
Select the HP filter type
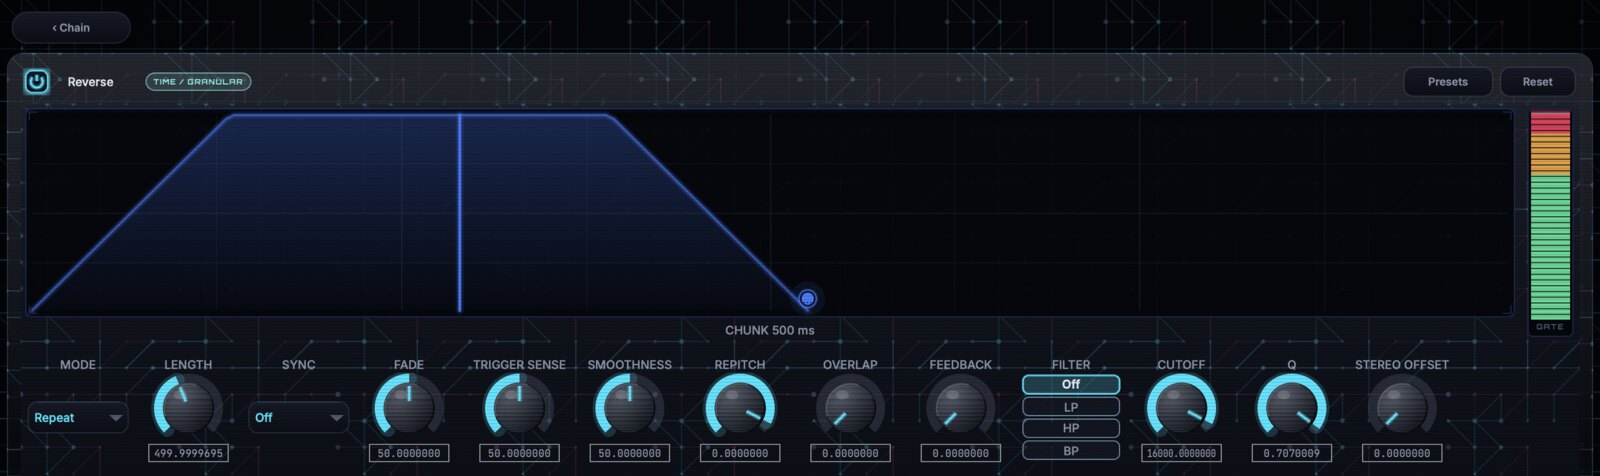(1071, 428)
